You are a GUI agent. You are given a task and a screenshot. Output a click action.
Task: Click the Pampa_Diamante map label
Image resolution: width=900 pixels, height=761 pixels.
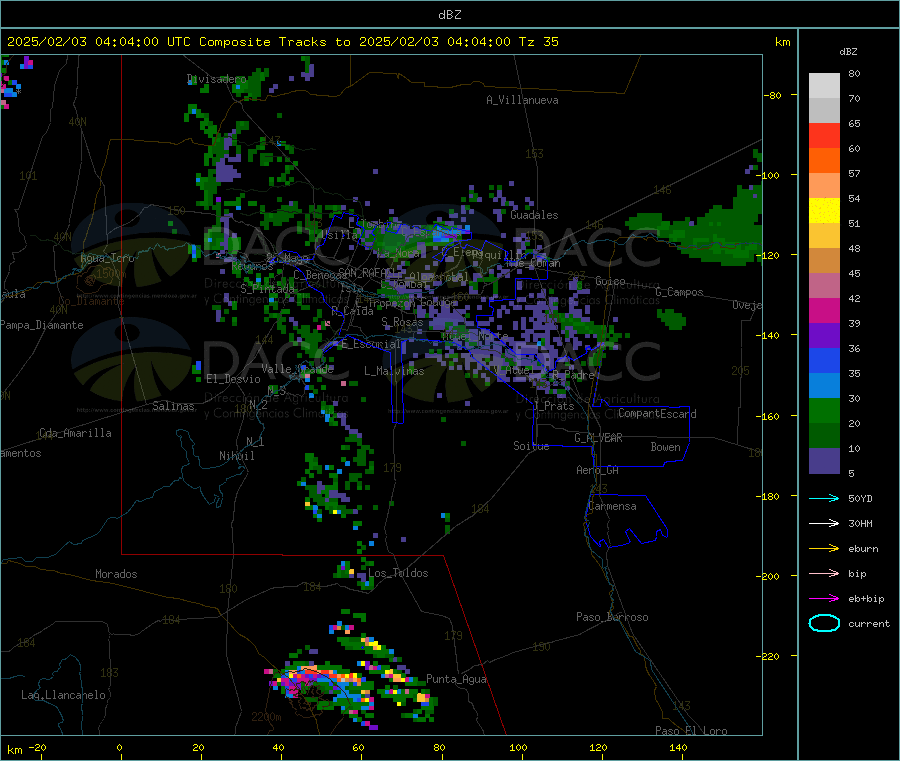point(42,325)
